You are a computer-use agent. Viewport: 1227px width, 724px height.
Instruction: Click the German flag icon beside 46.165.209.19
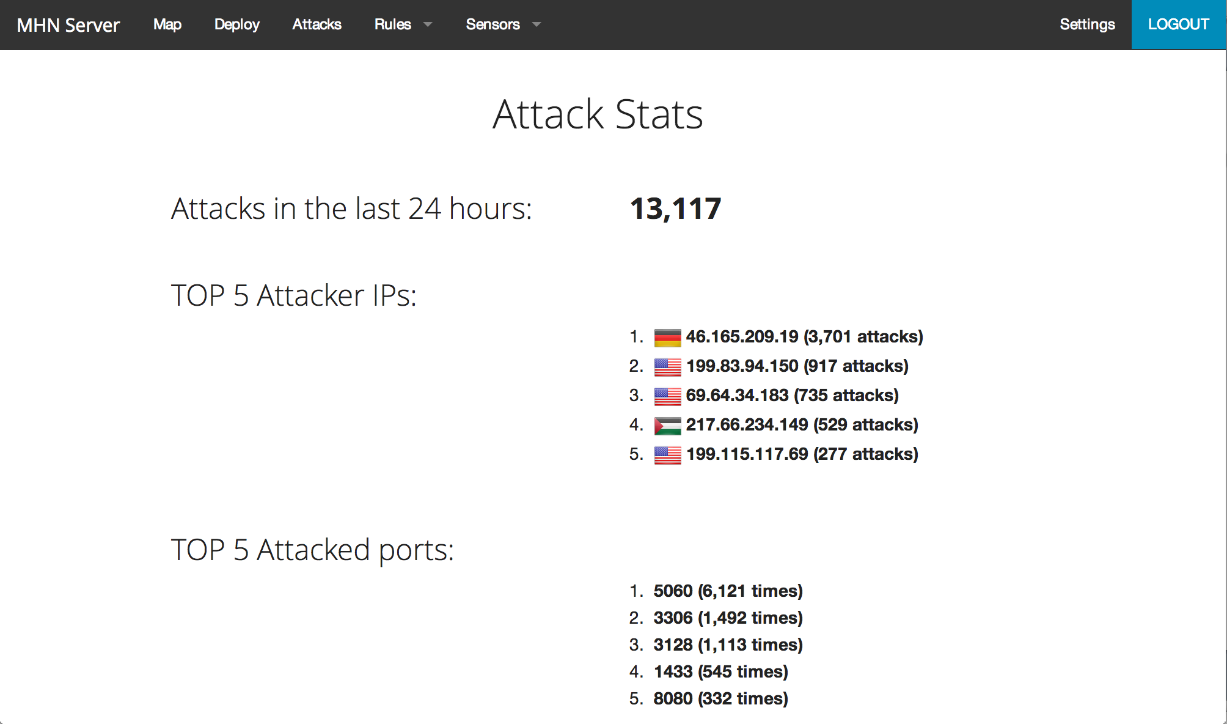pyautogui.click(x=667, y=337)
